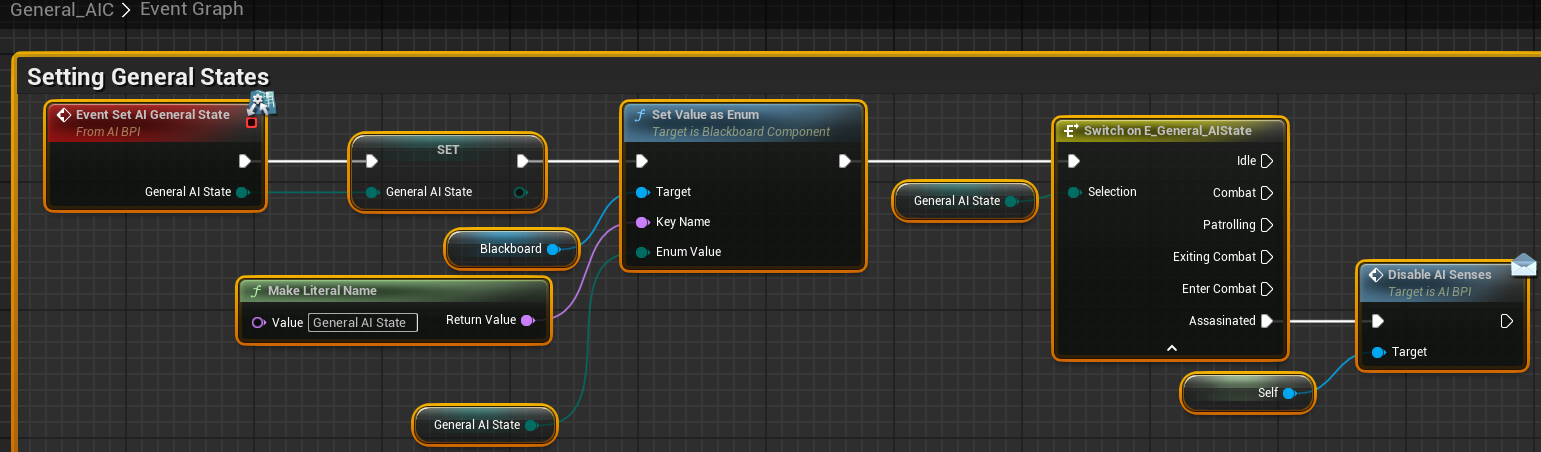Select the Switch on E_General_AIState node header

click(x=1170, y=130)
